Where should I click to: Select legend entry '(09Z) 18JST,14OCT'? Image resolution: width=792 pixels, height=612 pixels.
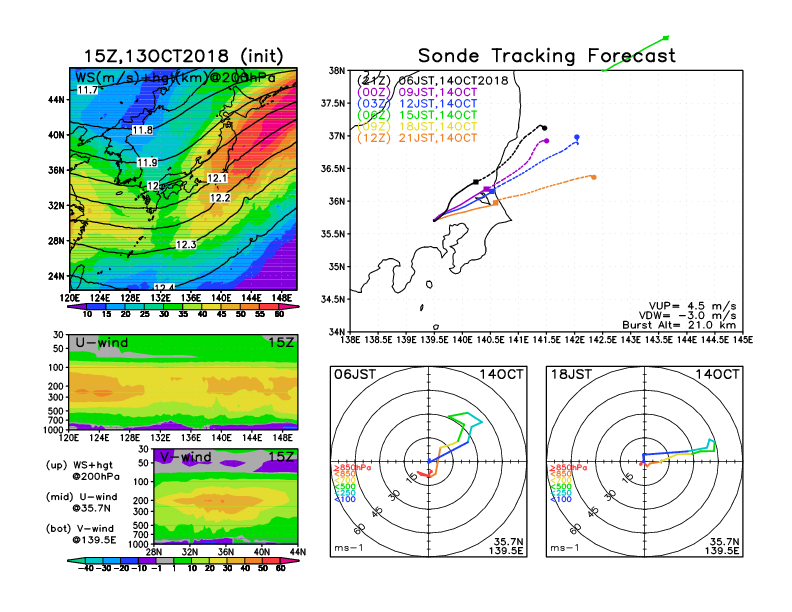coord(417,126)
